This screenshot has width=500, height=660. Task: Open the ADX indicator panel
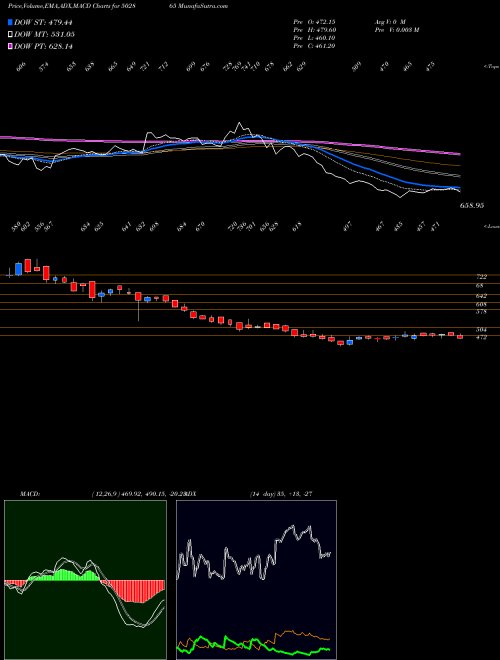pos(256,580)
